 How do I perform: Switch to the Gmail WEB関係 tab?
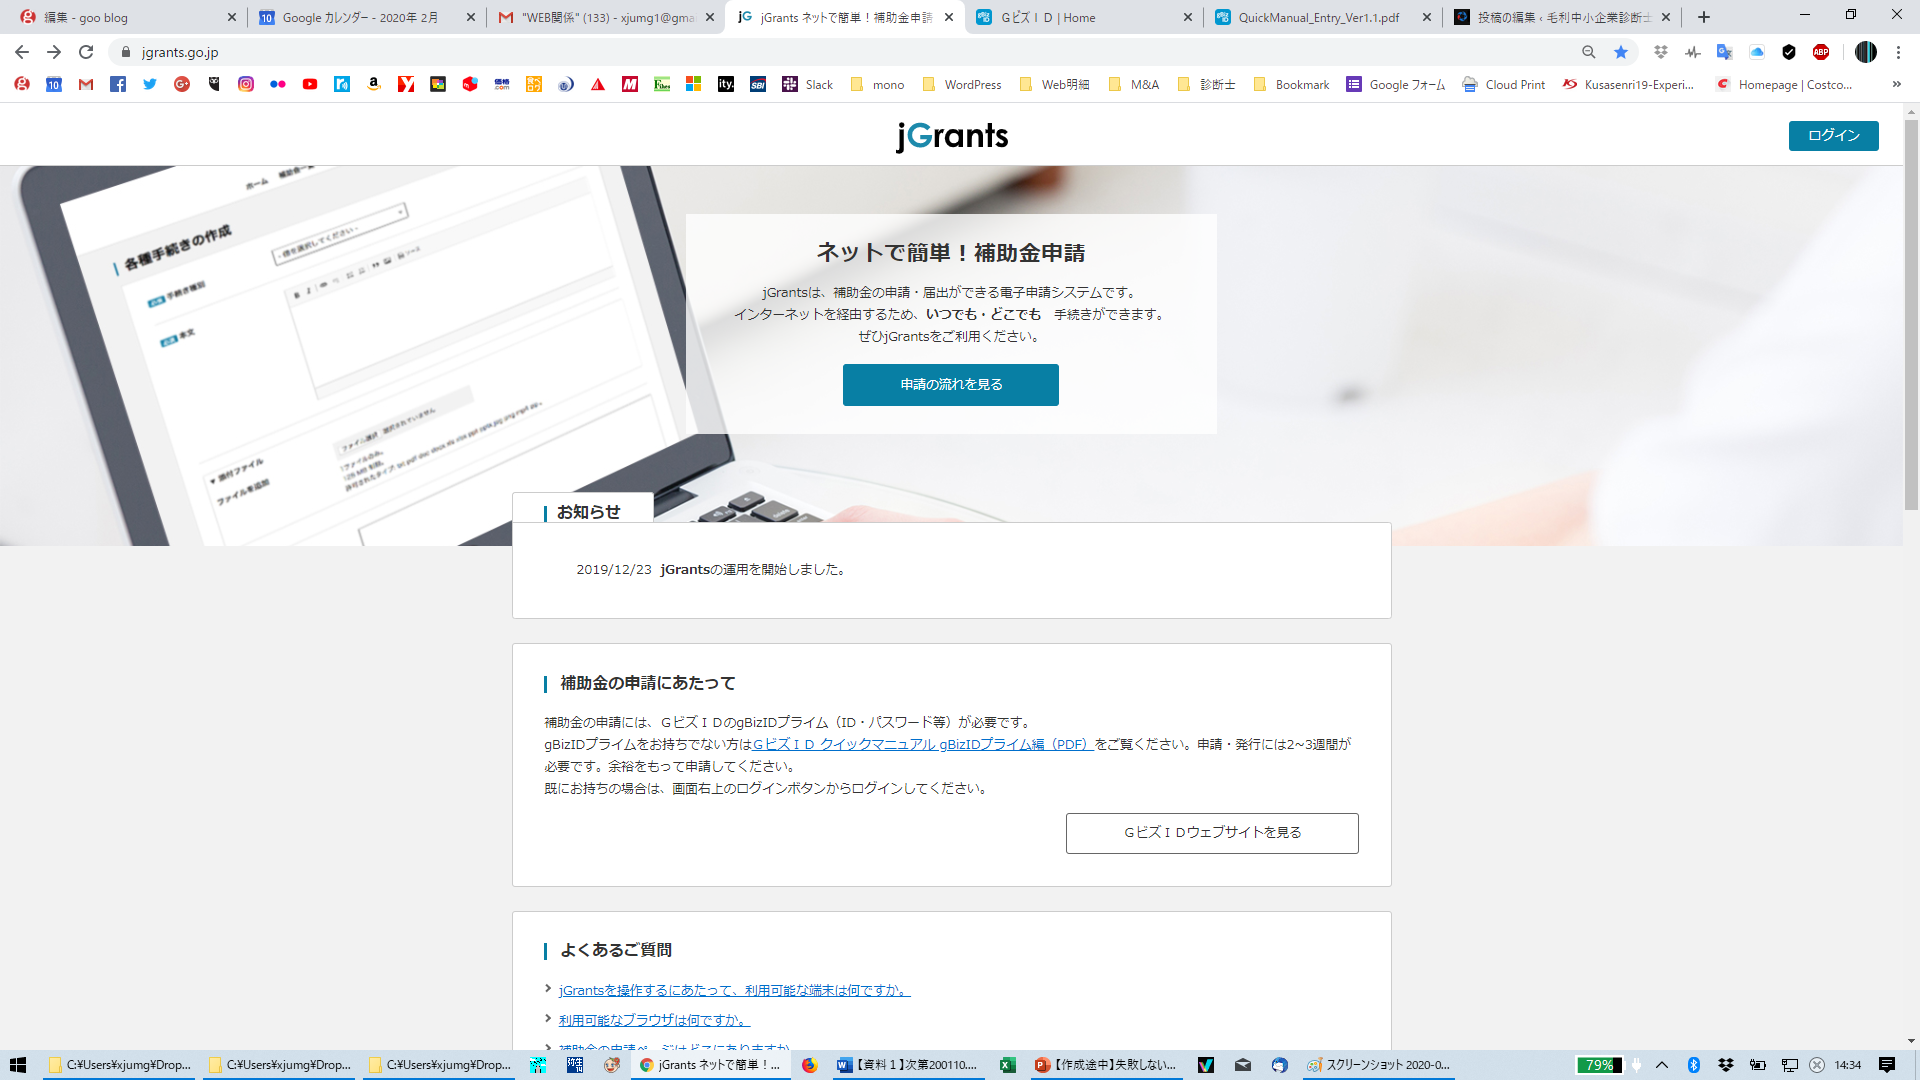click(x=606, y=17)
